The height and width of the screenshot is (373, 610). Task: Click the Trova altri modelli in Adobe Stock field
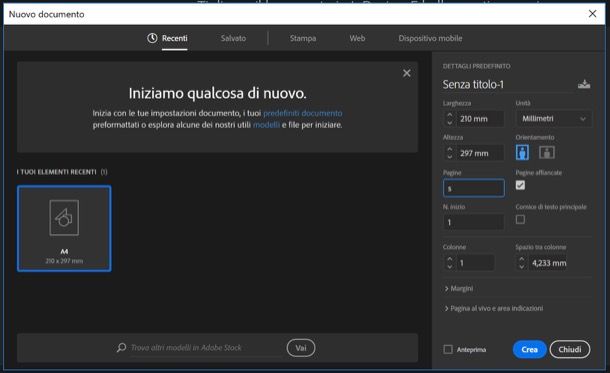coord(206,348)
